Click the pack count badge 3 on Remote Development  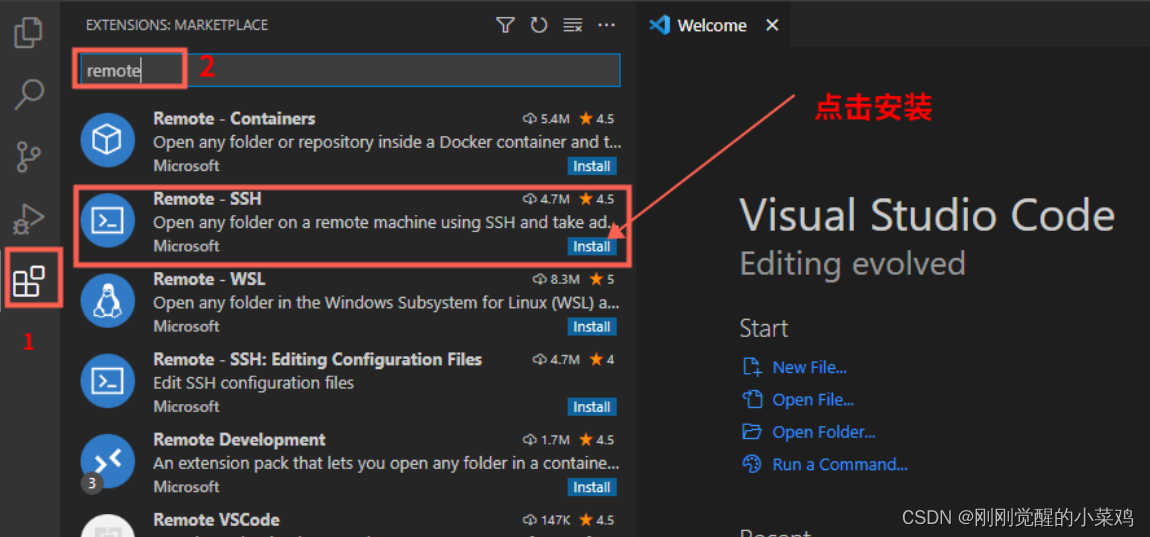[92, 483]
